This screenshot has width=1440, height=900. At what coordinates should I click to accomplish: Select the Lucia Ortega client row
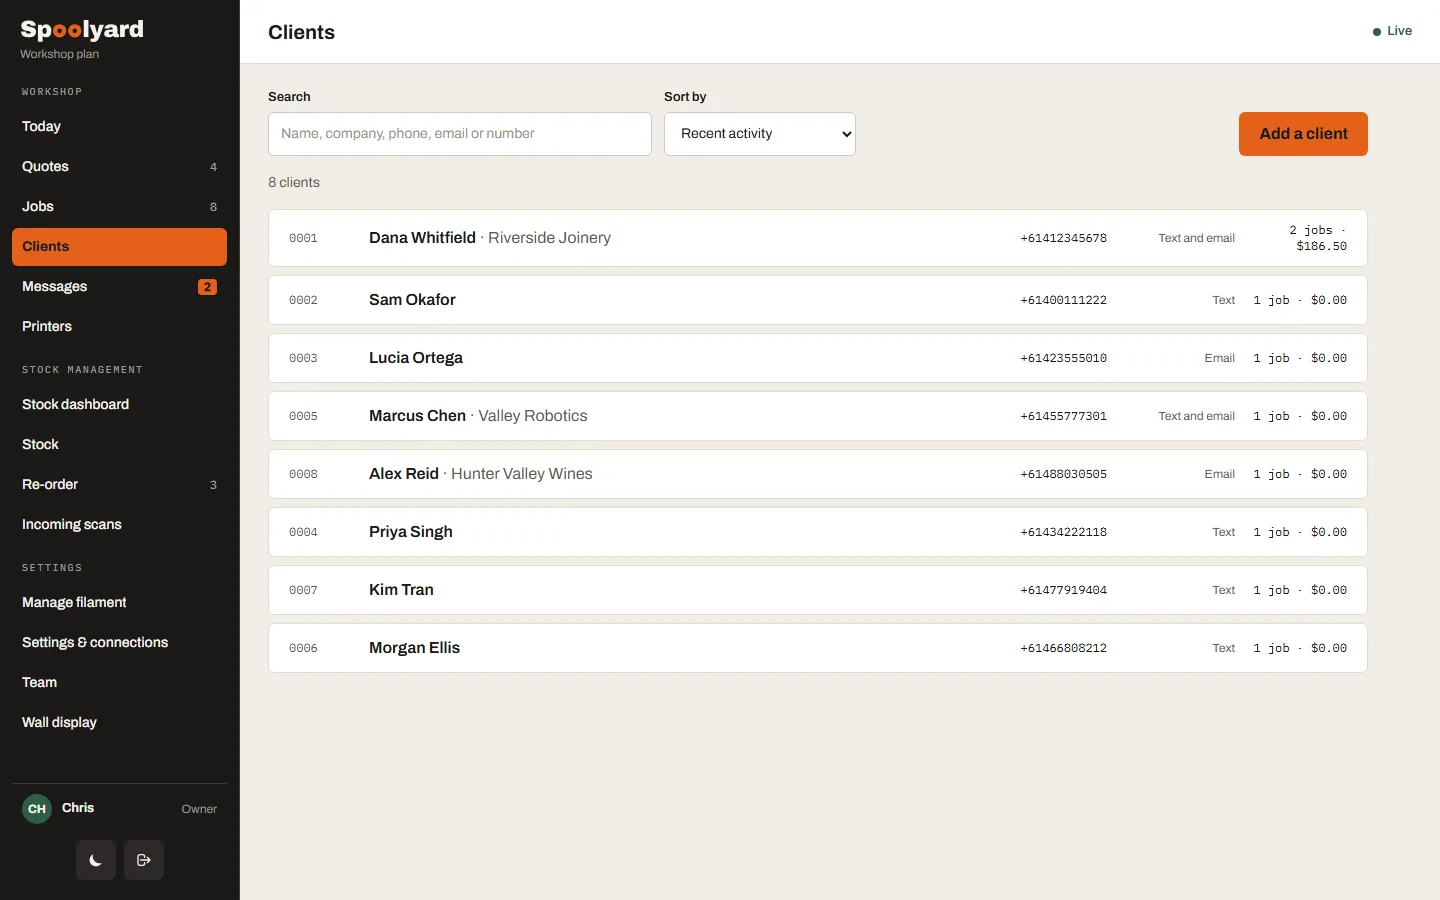tap(818, 358)
